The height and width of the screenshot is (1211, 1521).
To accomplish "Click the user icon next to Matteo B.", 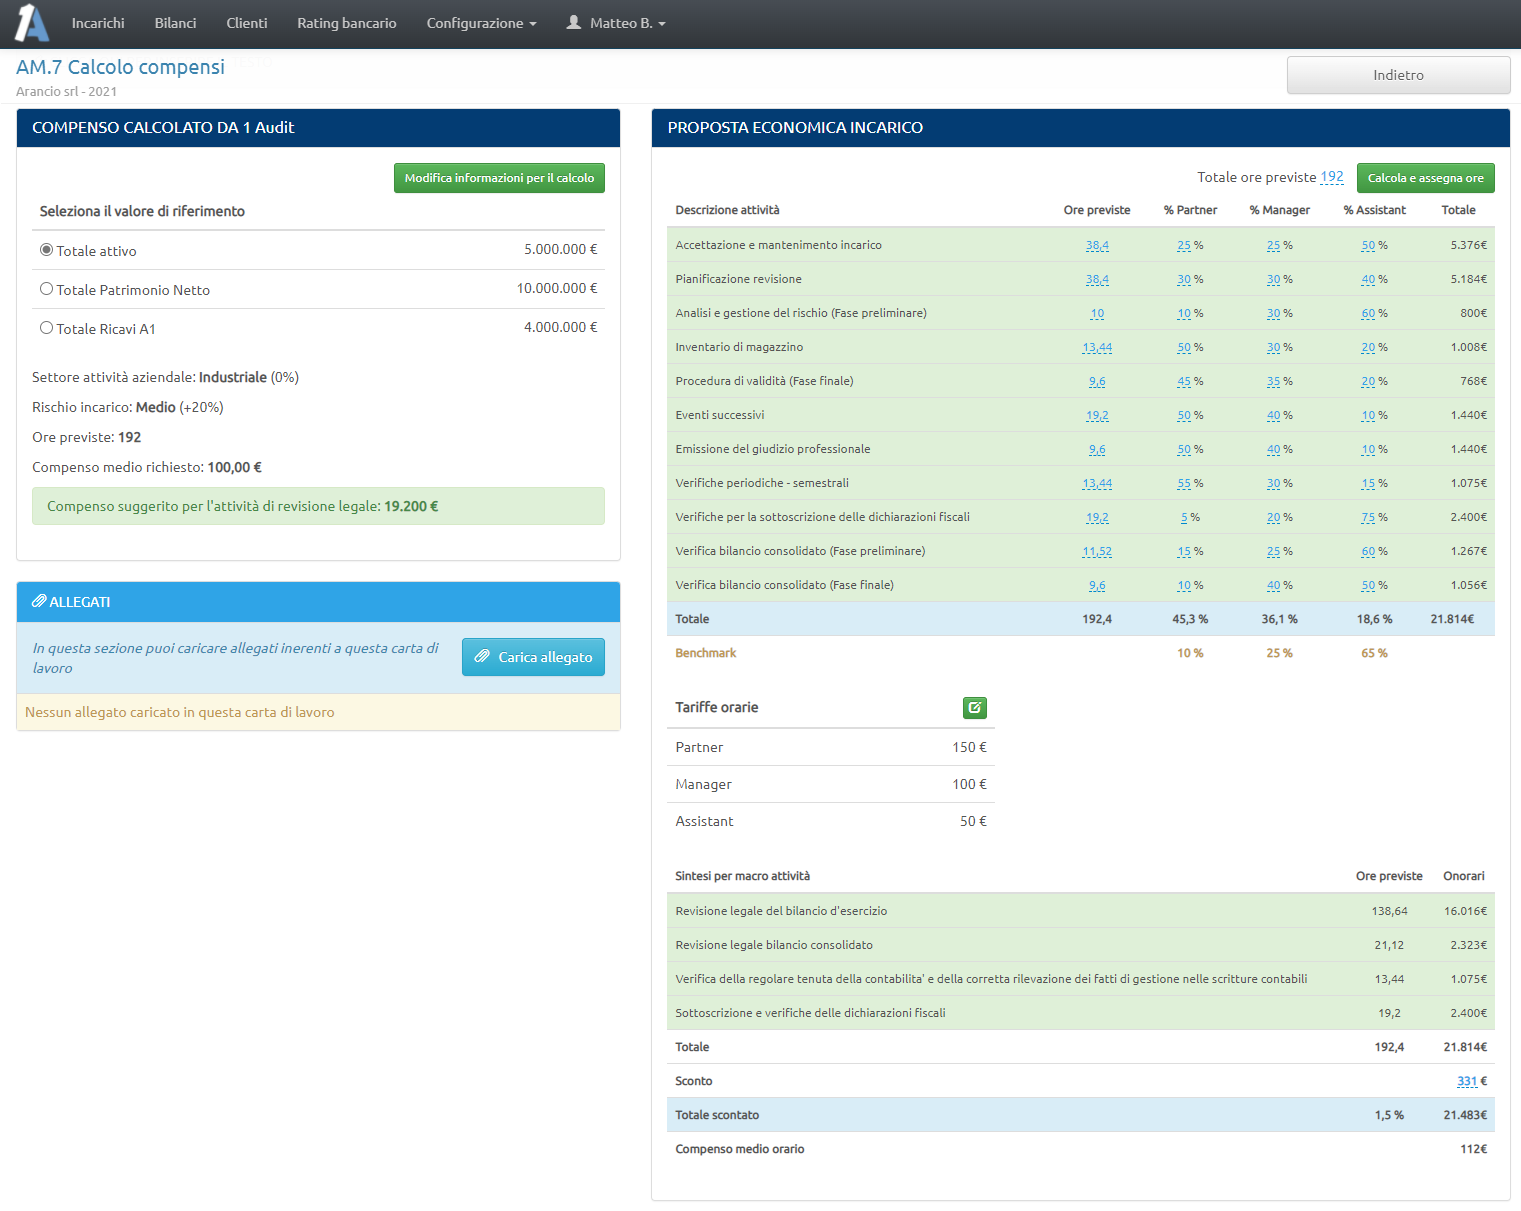I will (x=574, y=22).
